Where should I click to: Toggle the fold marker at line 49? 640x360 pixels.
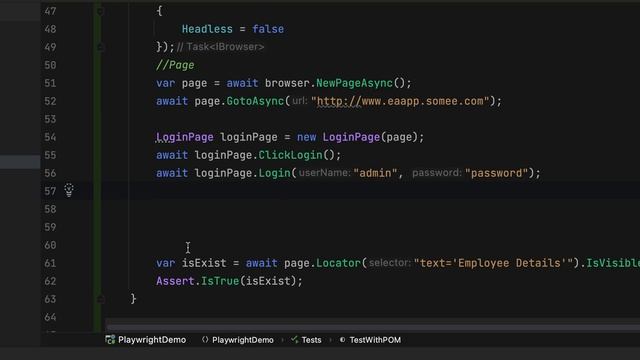100,47
